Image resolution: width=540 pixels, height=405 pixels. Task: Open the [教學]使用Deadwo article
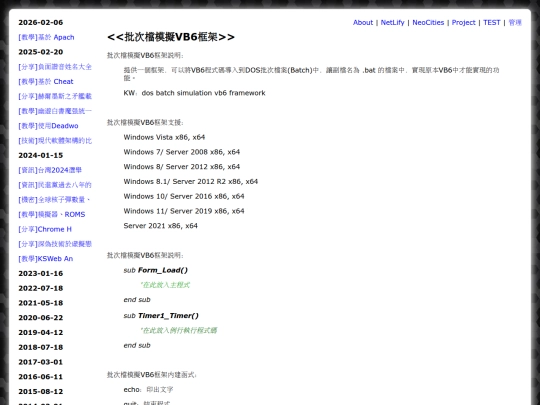[48, 126]
